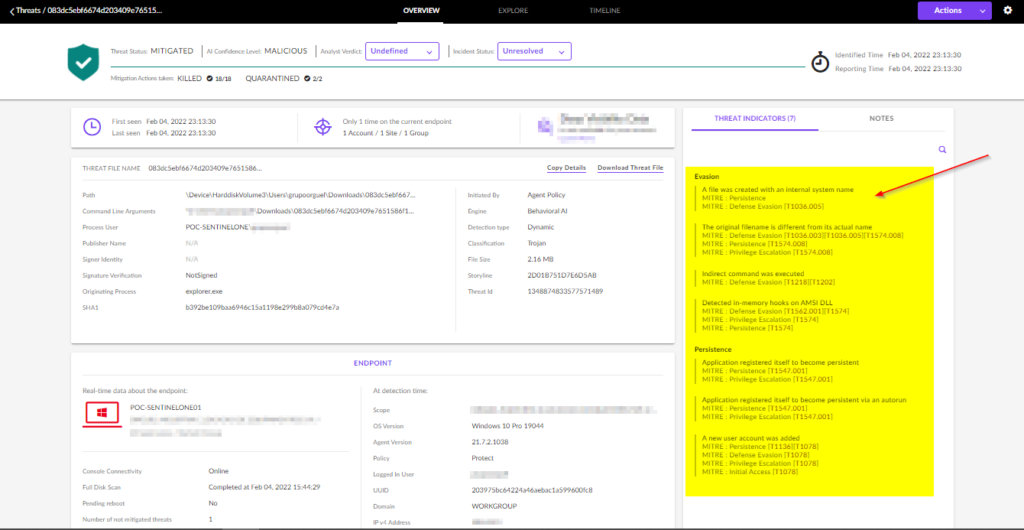Click the stopwatch icon beside Identified Time
The image size is (1024, 530).
[x=819, y=61]
